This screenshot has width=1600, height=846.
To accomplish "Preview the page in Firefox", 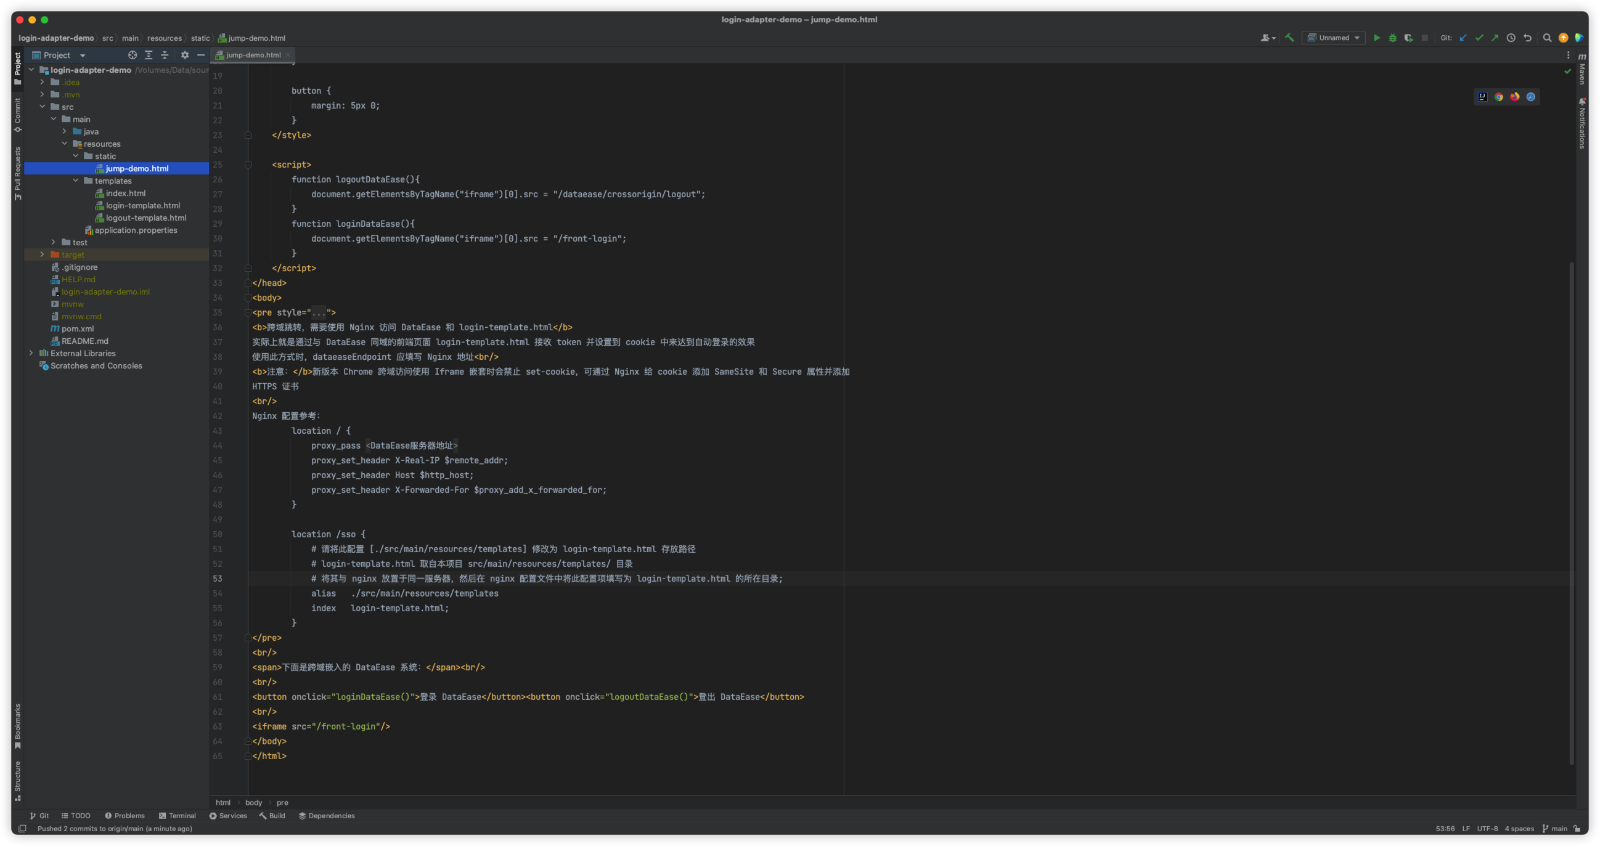I will [1515, 97].
